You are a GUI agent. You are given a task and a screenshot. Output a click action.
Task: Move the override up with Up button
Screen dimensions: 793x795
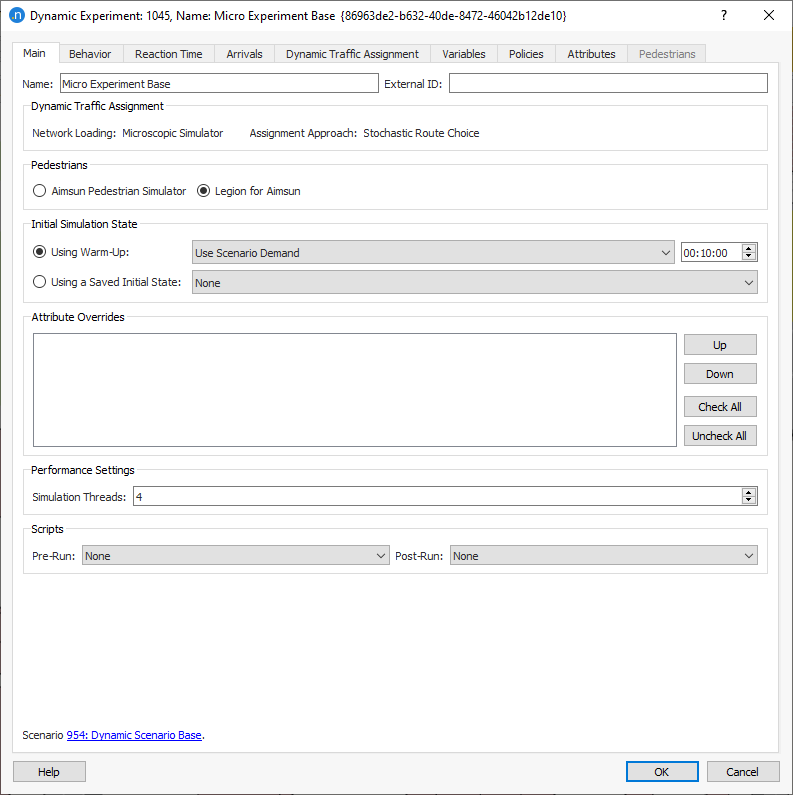(x=720, y=345)
